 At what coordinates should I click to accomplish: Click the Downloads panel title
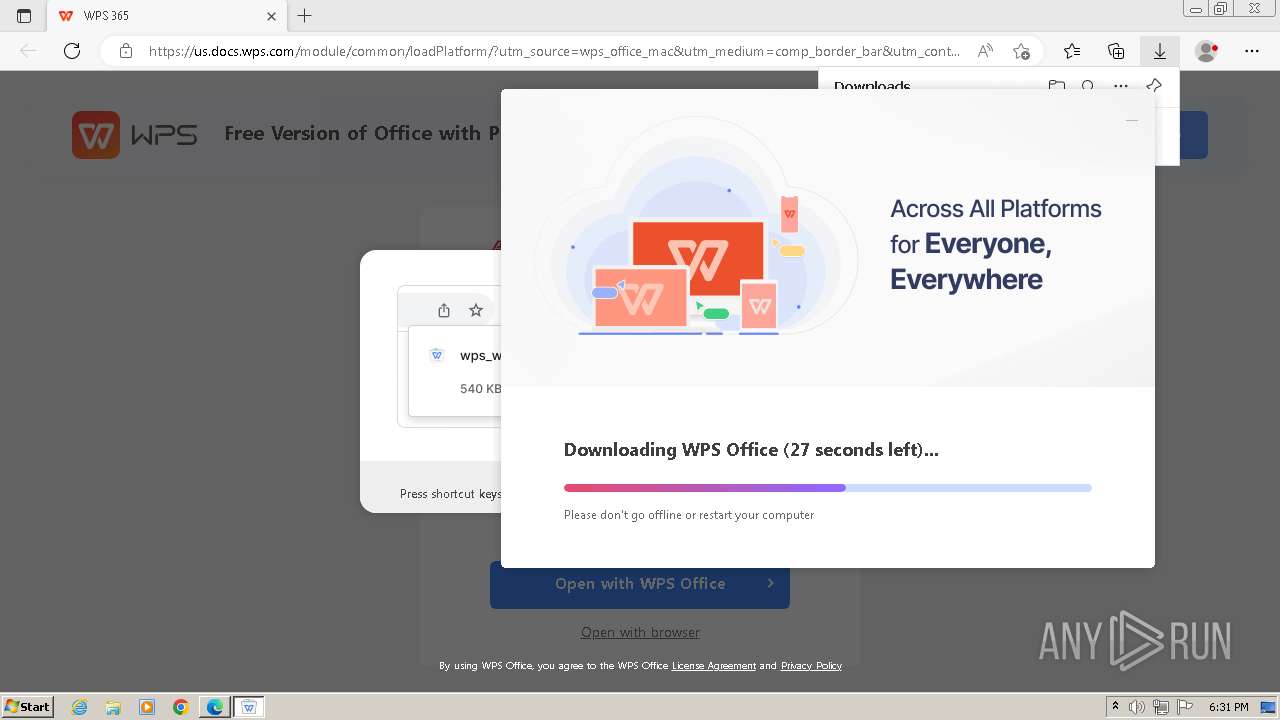point(872,86)
